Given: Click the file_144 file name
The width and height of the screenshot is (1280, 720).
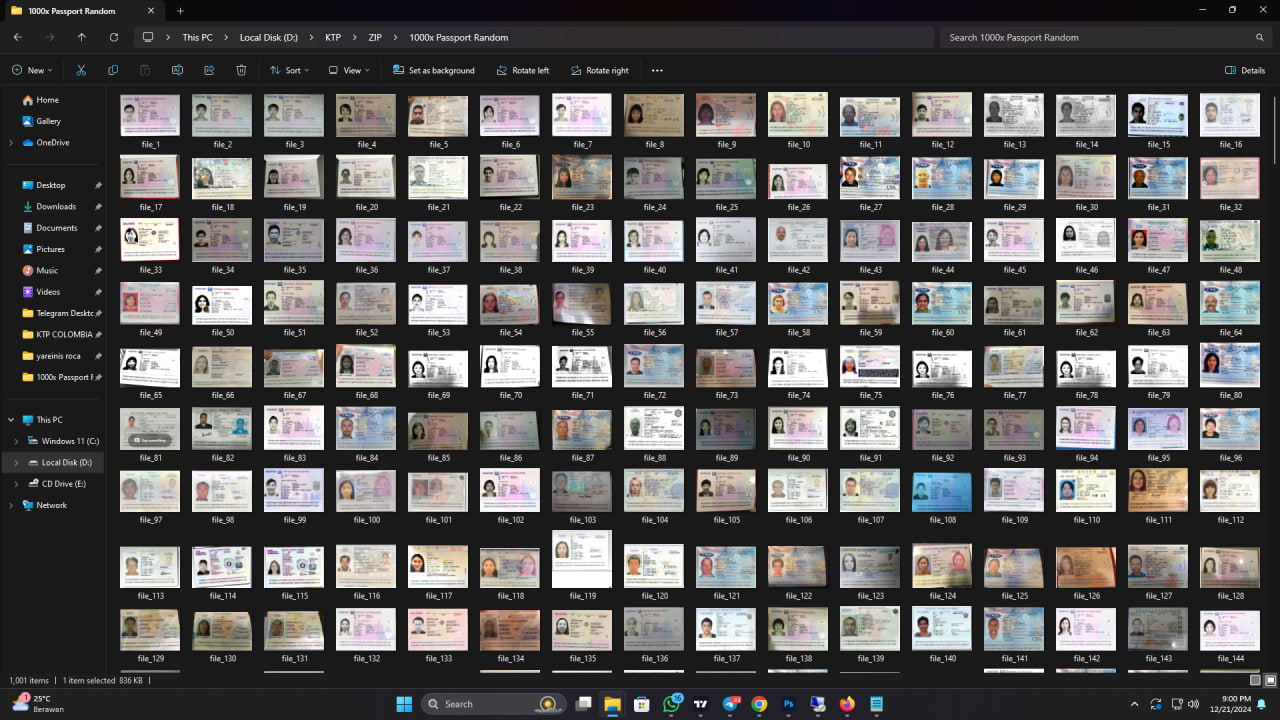Looking at the screenshot, I should [1231, 658].
